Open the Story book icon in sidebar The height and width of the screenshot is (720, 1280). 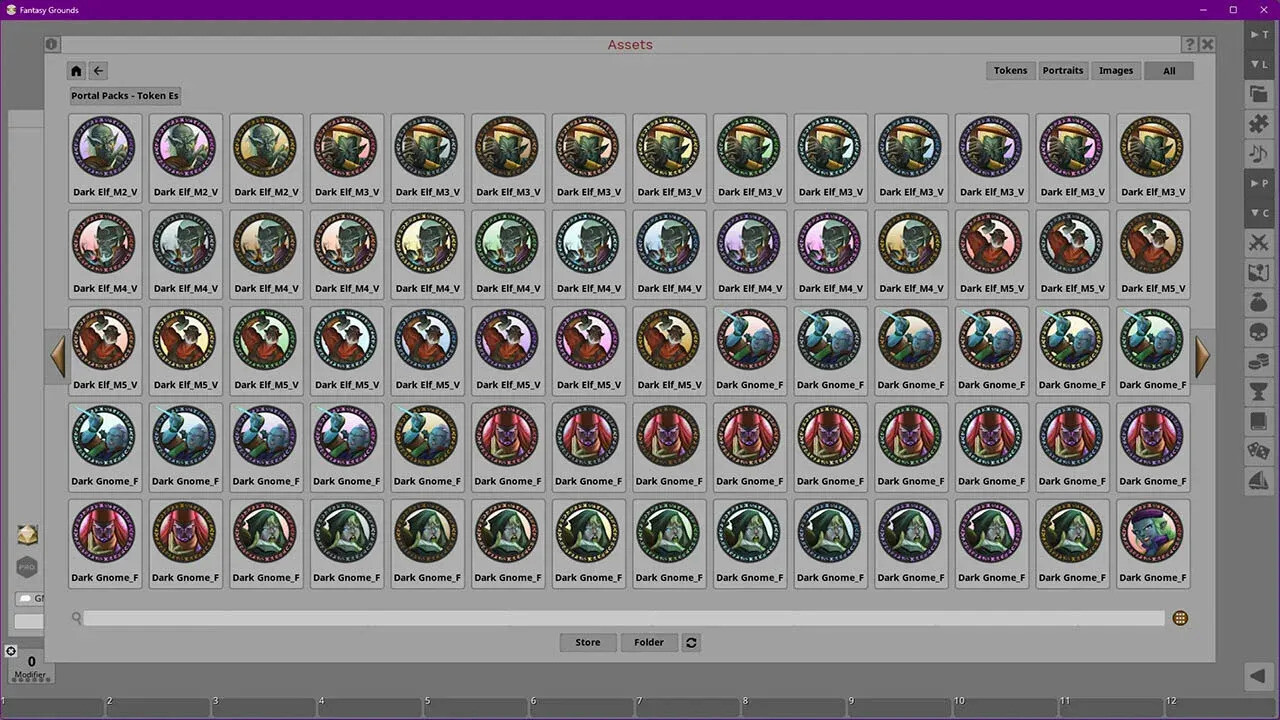tap(1258, 421)
